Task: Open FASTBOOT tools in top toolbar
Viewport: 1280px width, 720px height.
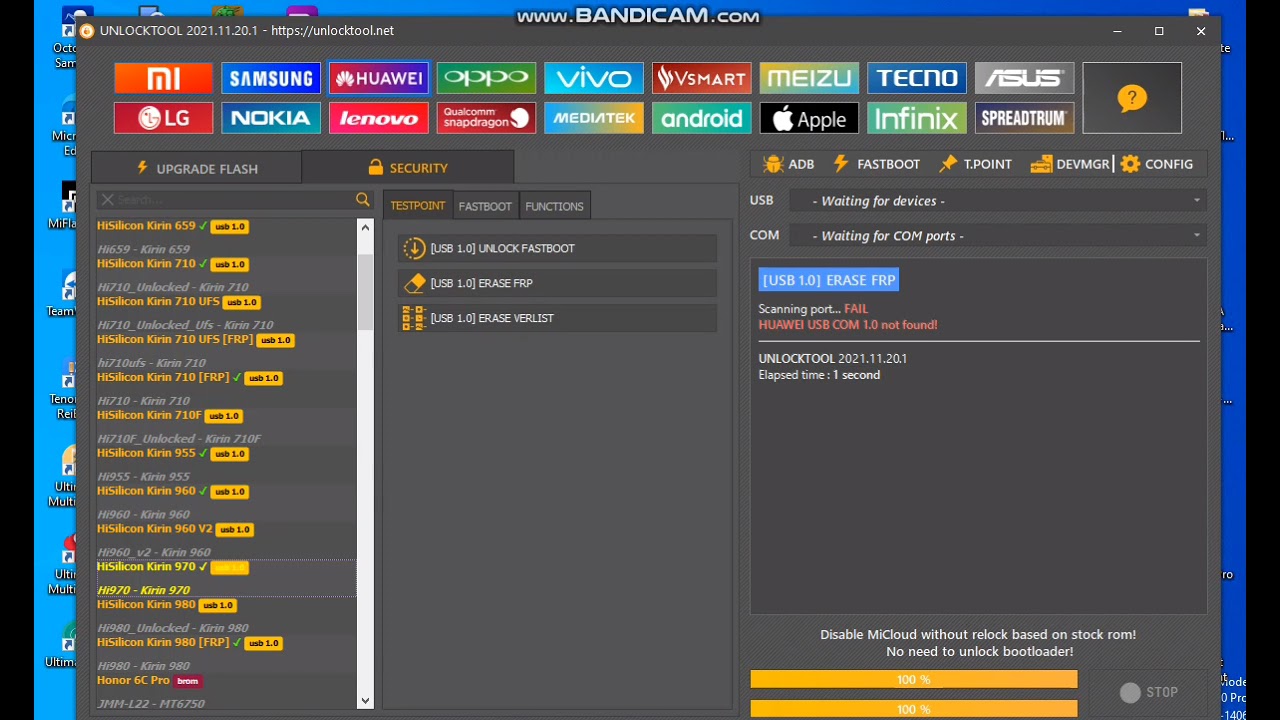Action: [876, 164]
